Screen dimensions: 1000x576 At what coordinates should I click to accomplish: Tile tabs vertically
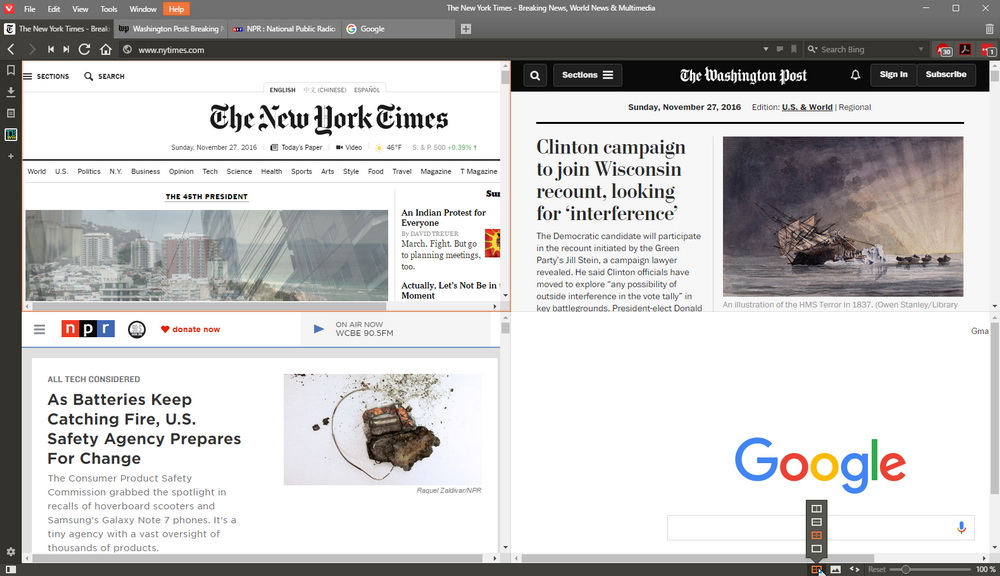coord(816,508)
